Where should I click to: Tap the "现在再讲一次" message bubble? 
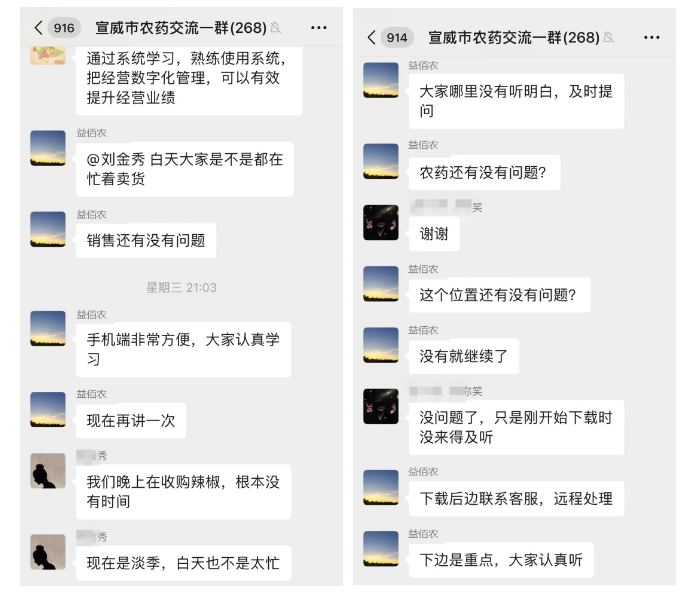click(131, 421)
